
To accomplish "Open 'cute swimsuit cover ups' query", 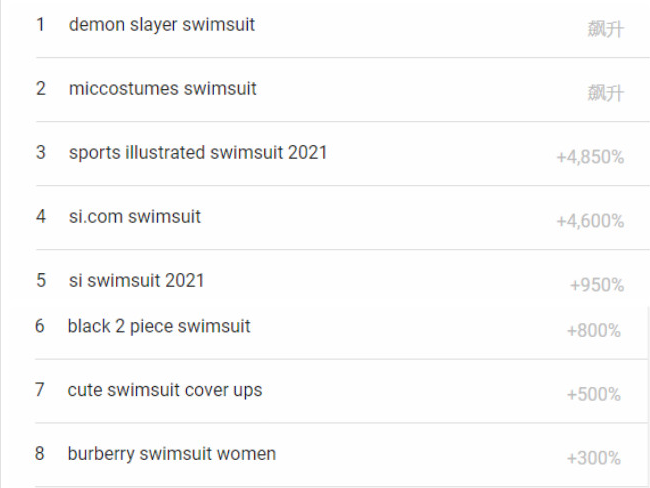I will [165, 390].
